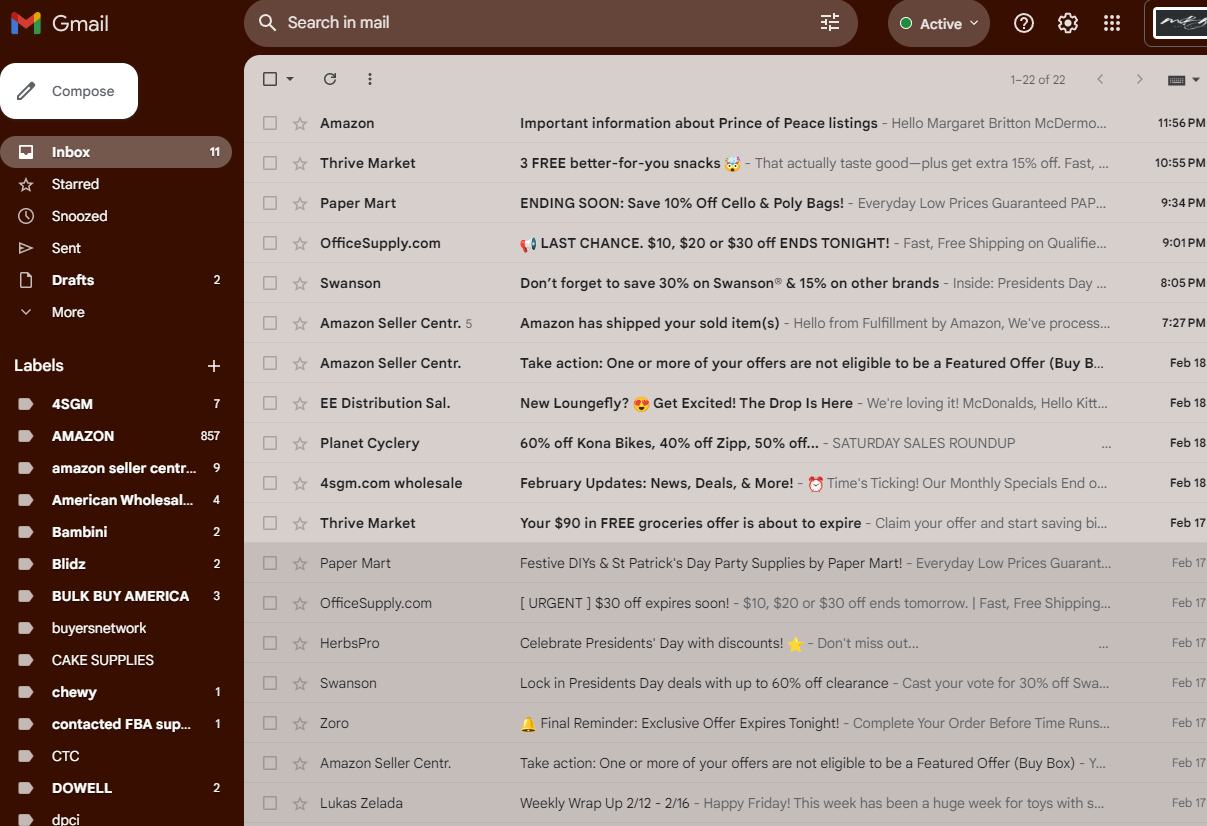Go to older messages arrow
This screenshot has width=1207, height=826.
(1139, 79)
